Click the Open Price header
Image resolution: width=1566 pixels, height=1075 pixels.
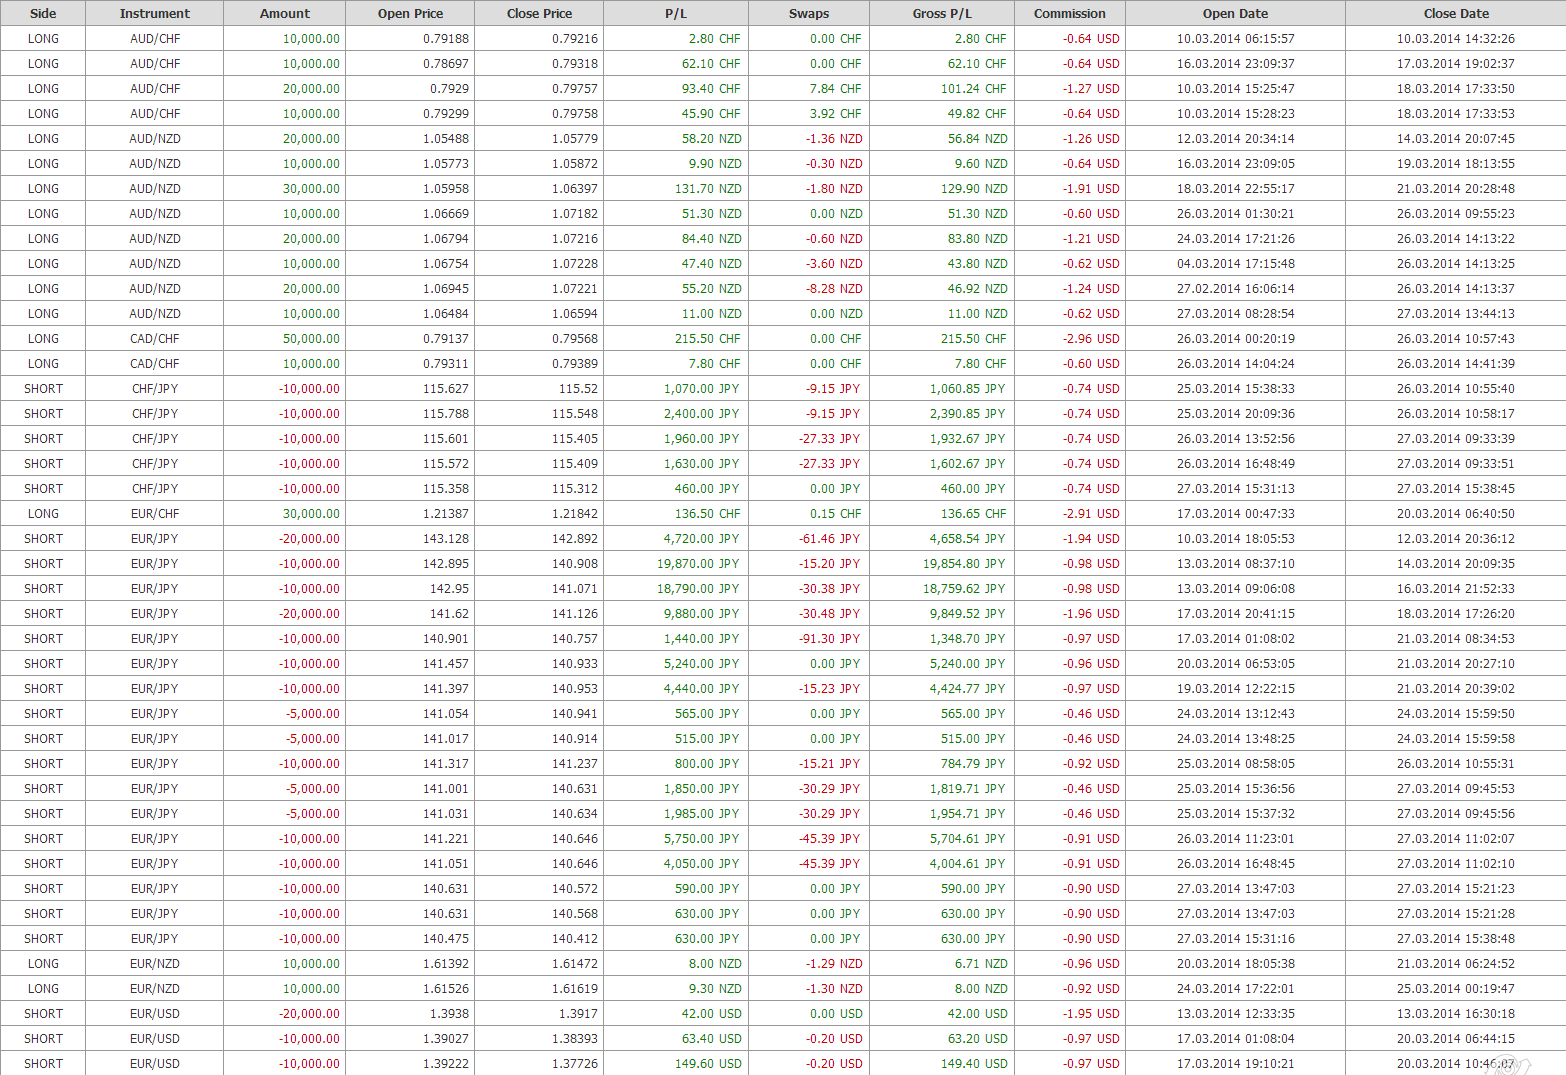(x=410, y=13)
